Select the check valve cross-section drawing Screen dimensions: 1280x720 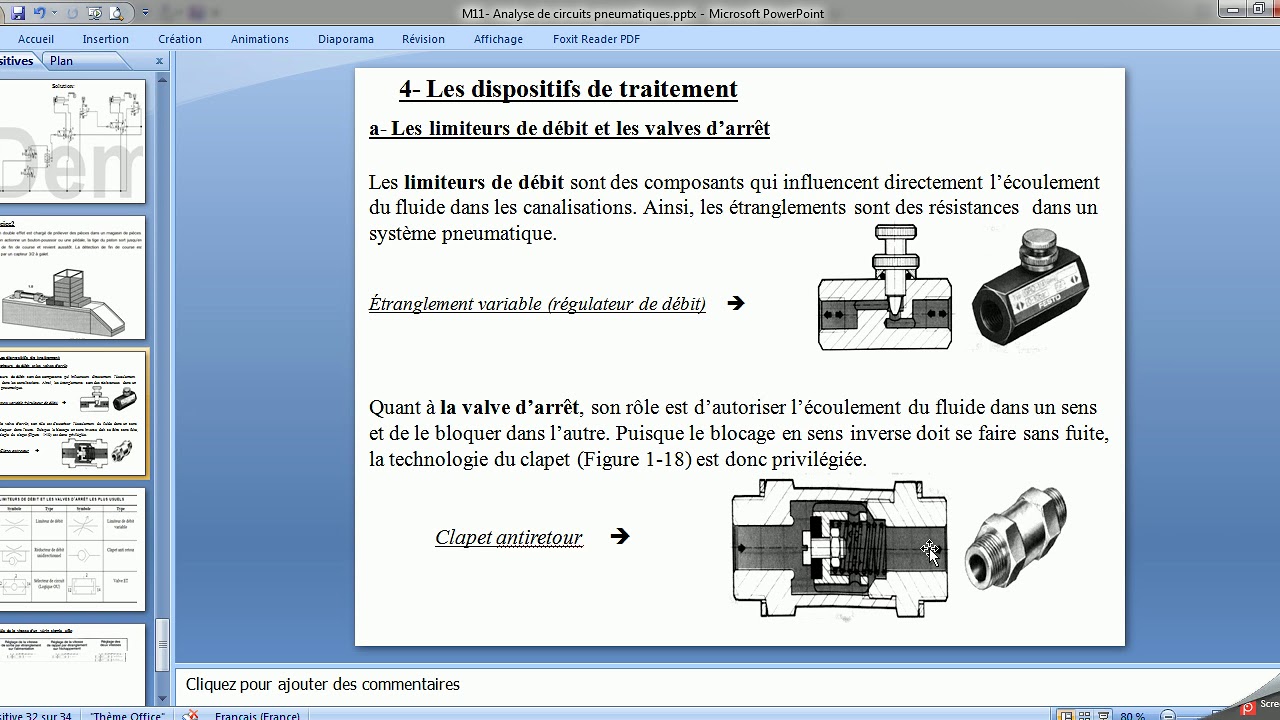pyautogui.click(x=840, y=549)
